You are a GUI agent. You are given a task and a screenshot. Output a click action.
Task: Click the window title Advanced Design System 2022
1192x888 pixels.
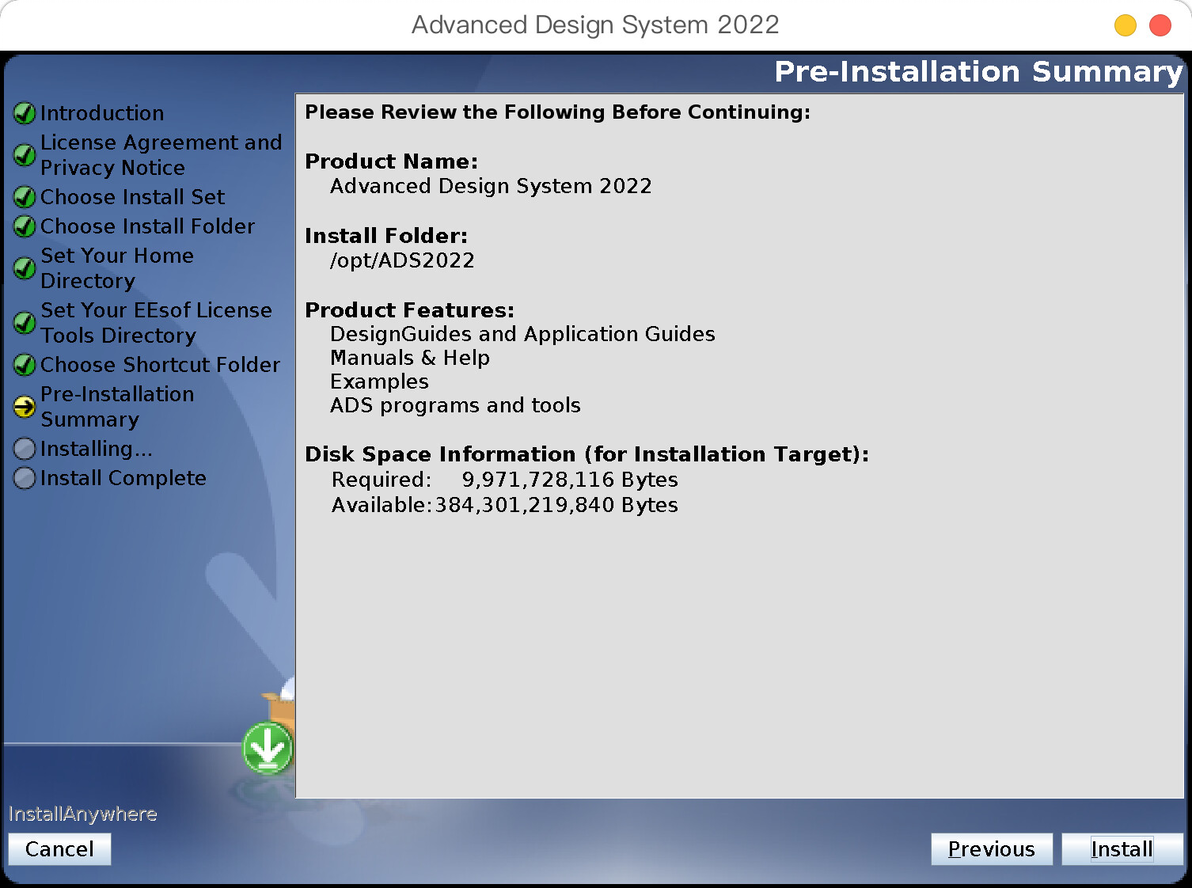click(x=595, y=25)
